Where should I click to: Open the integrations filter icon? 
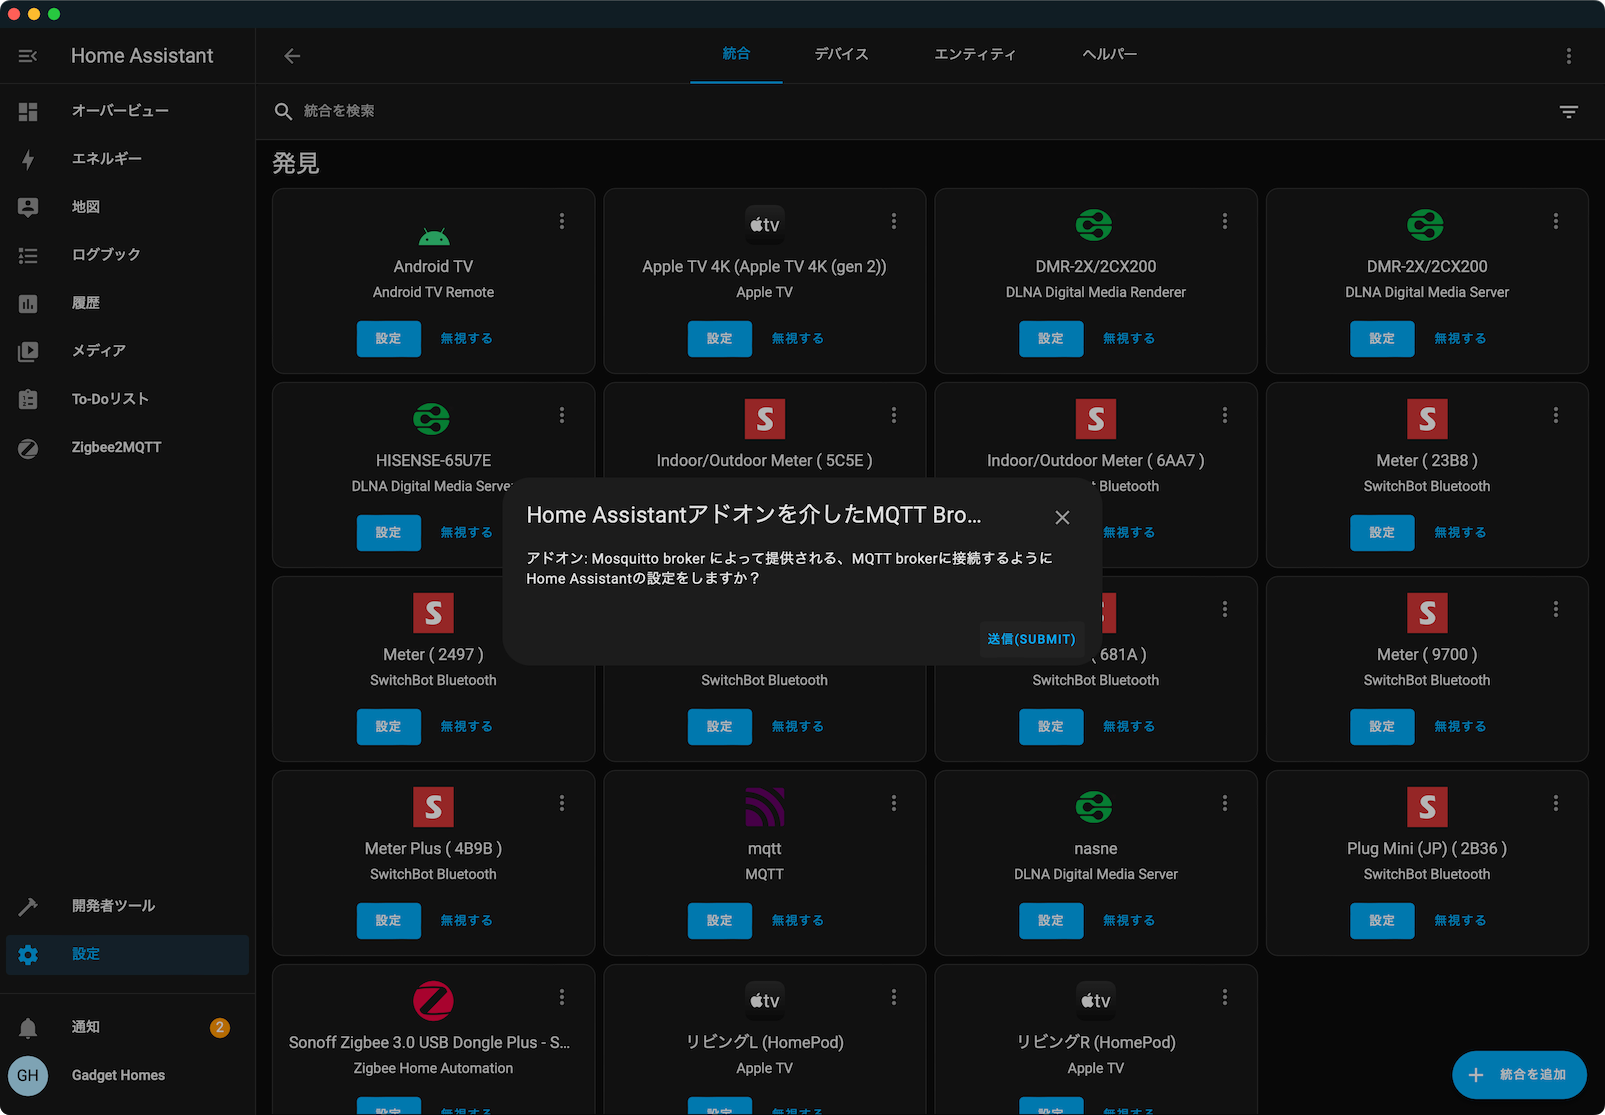[1568, 111]
